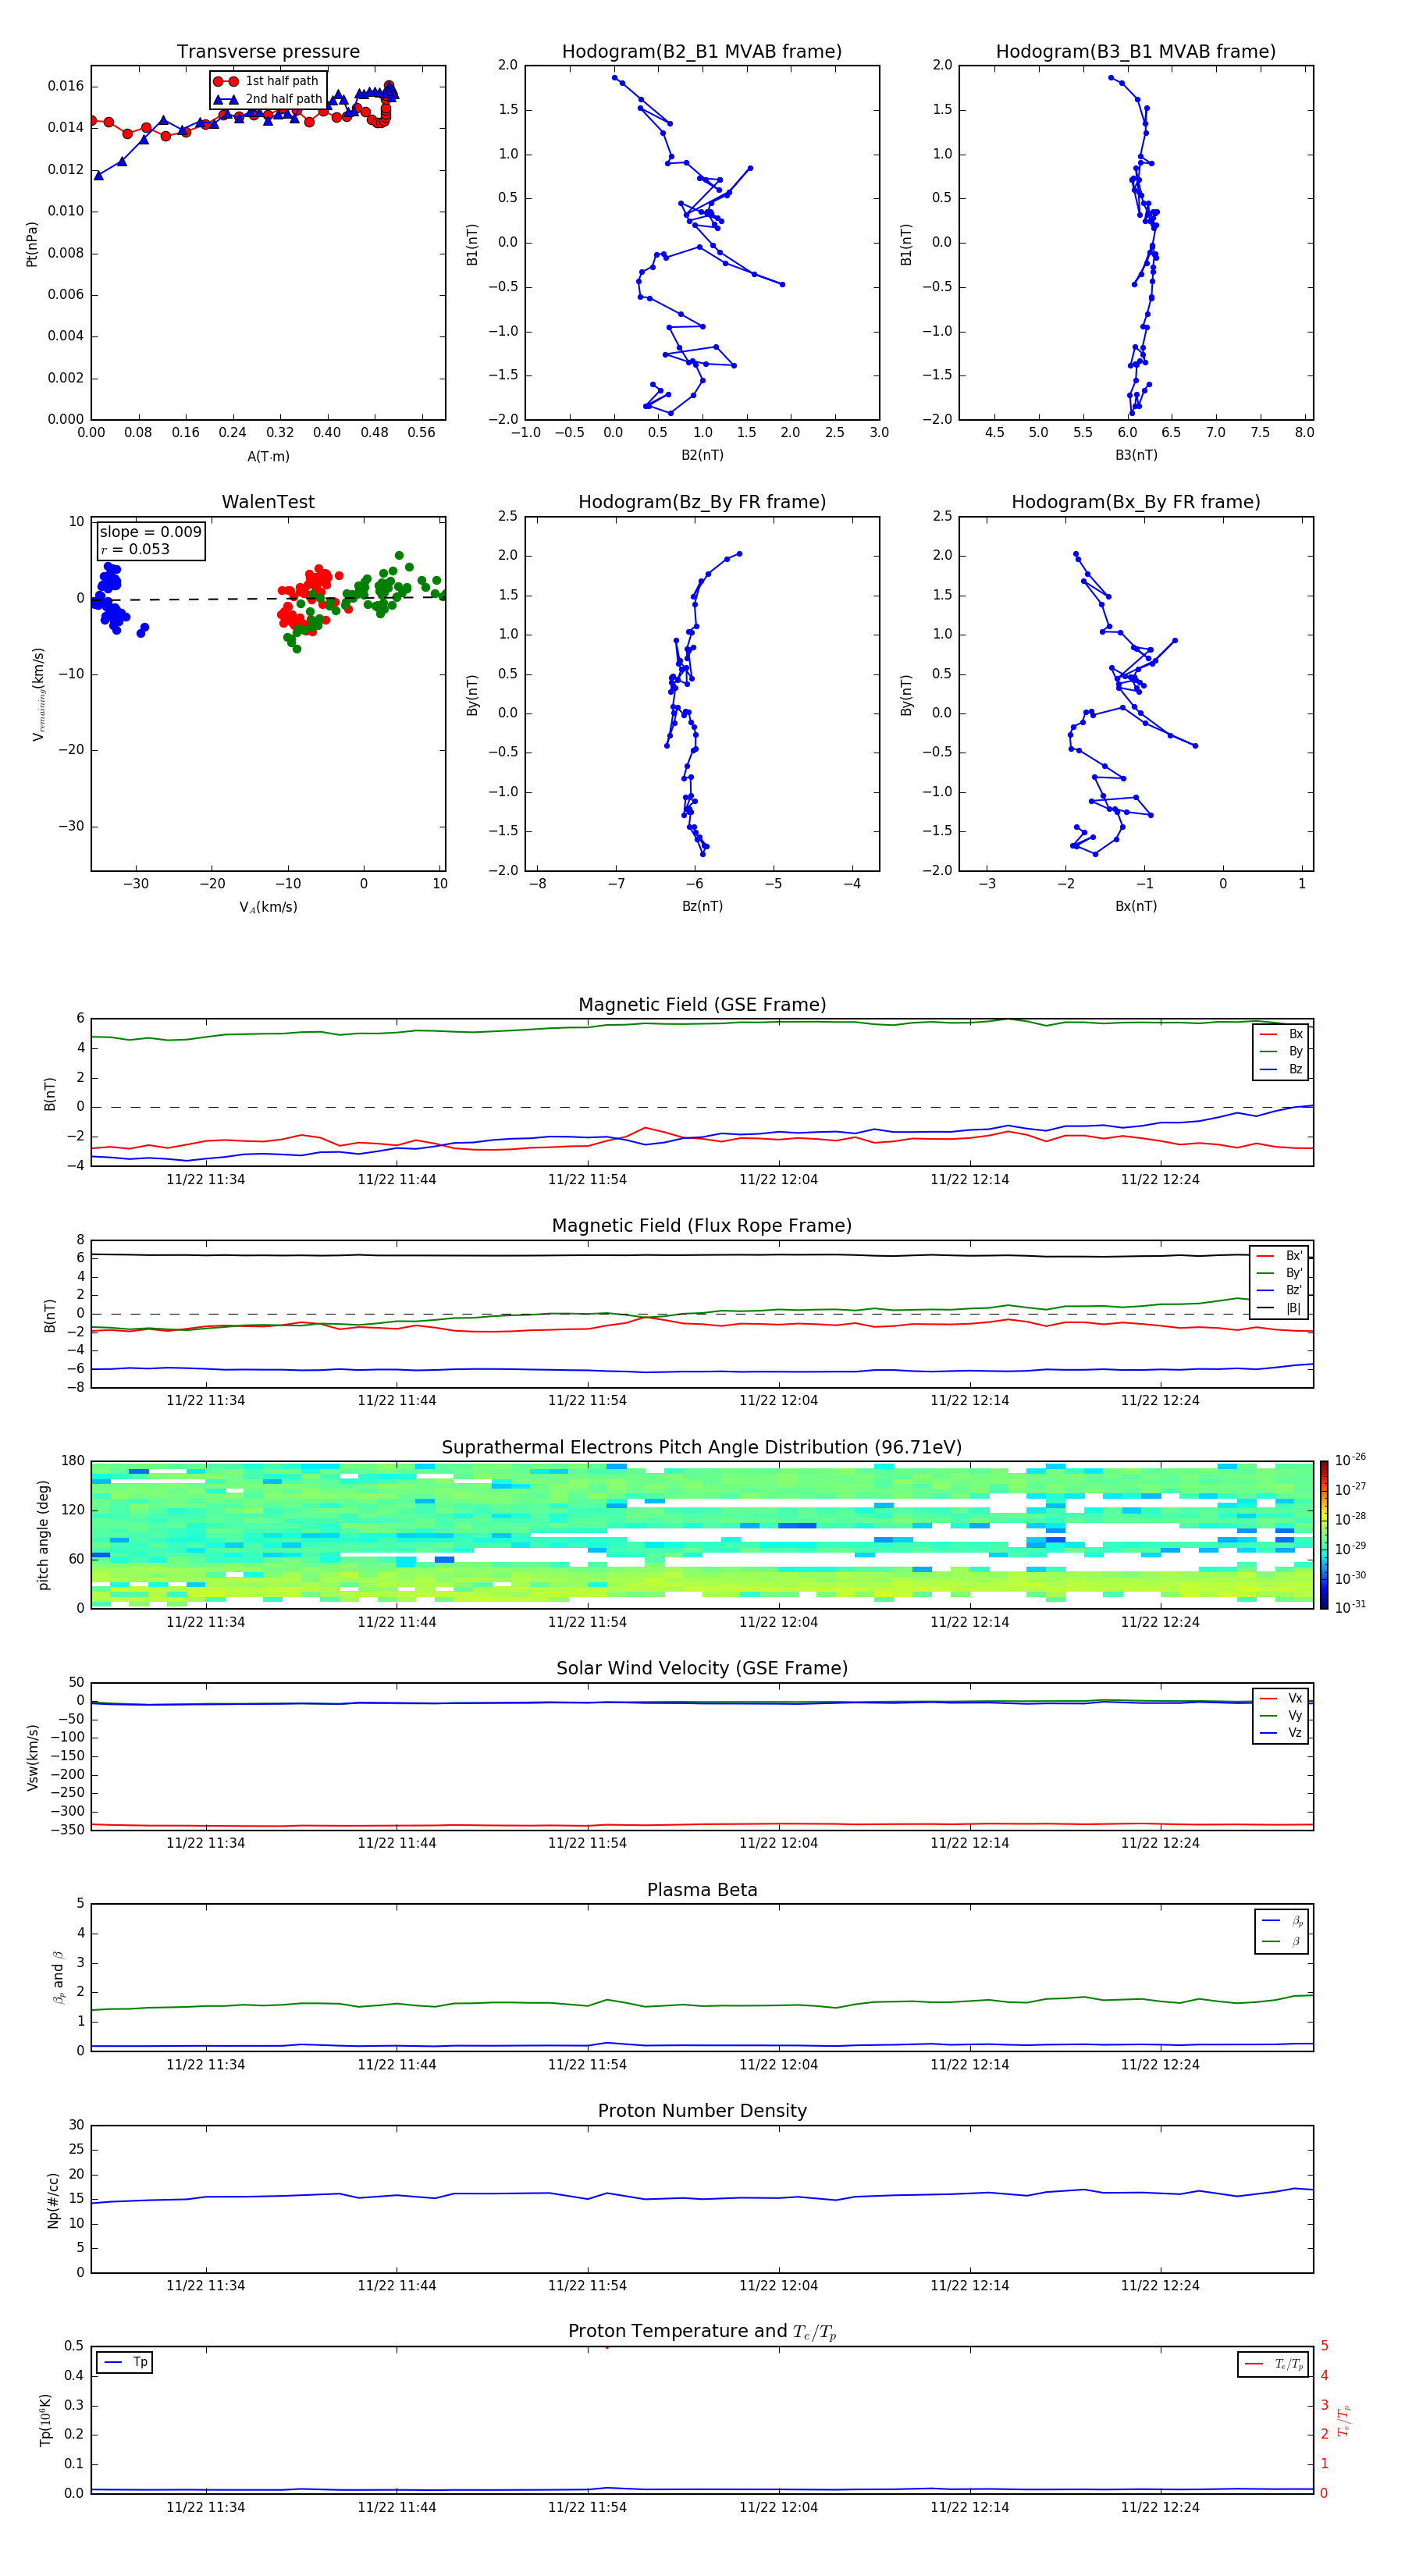
Task: Select the "Vx" velocity legend entry
Action: pyautogui.click(x=1281, y=1698)
